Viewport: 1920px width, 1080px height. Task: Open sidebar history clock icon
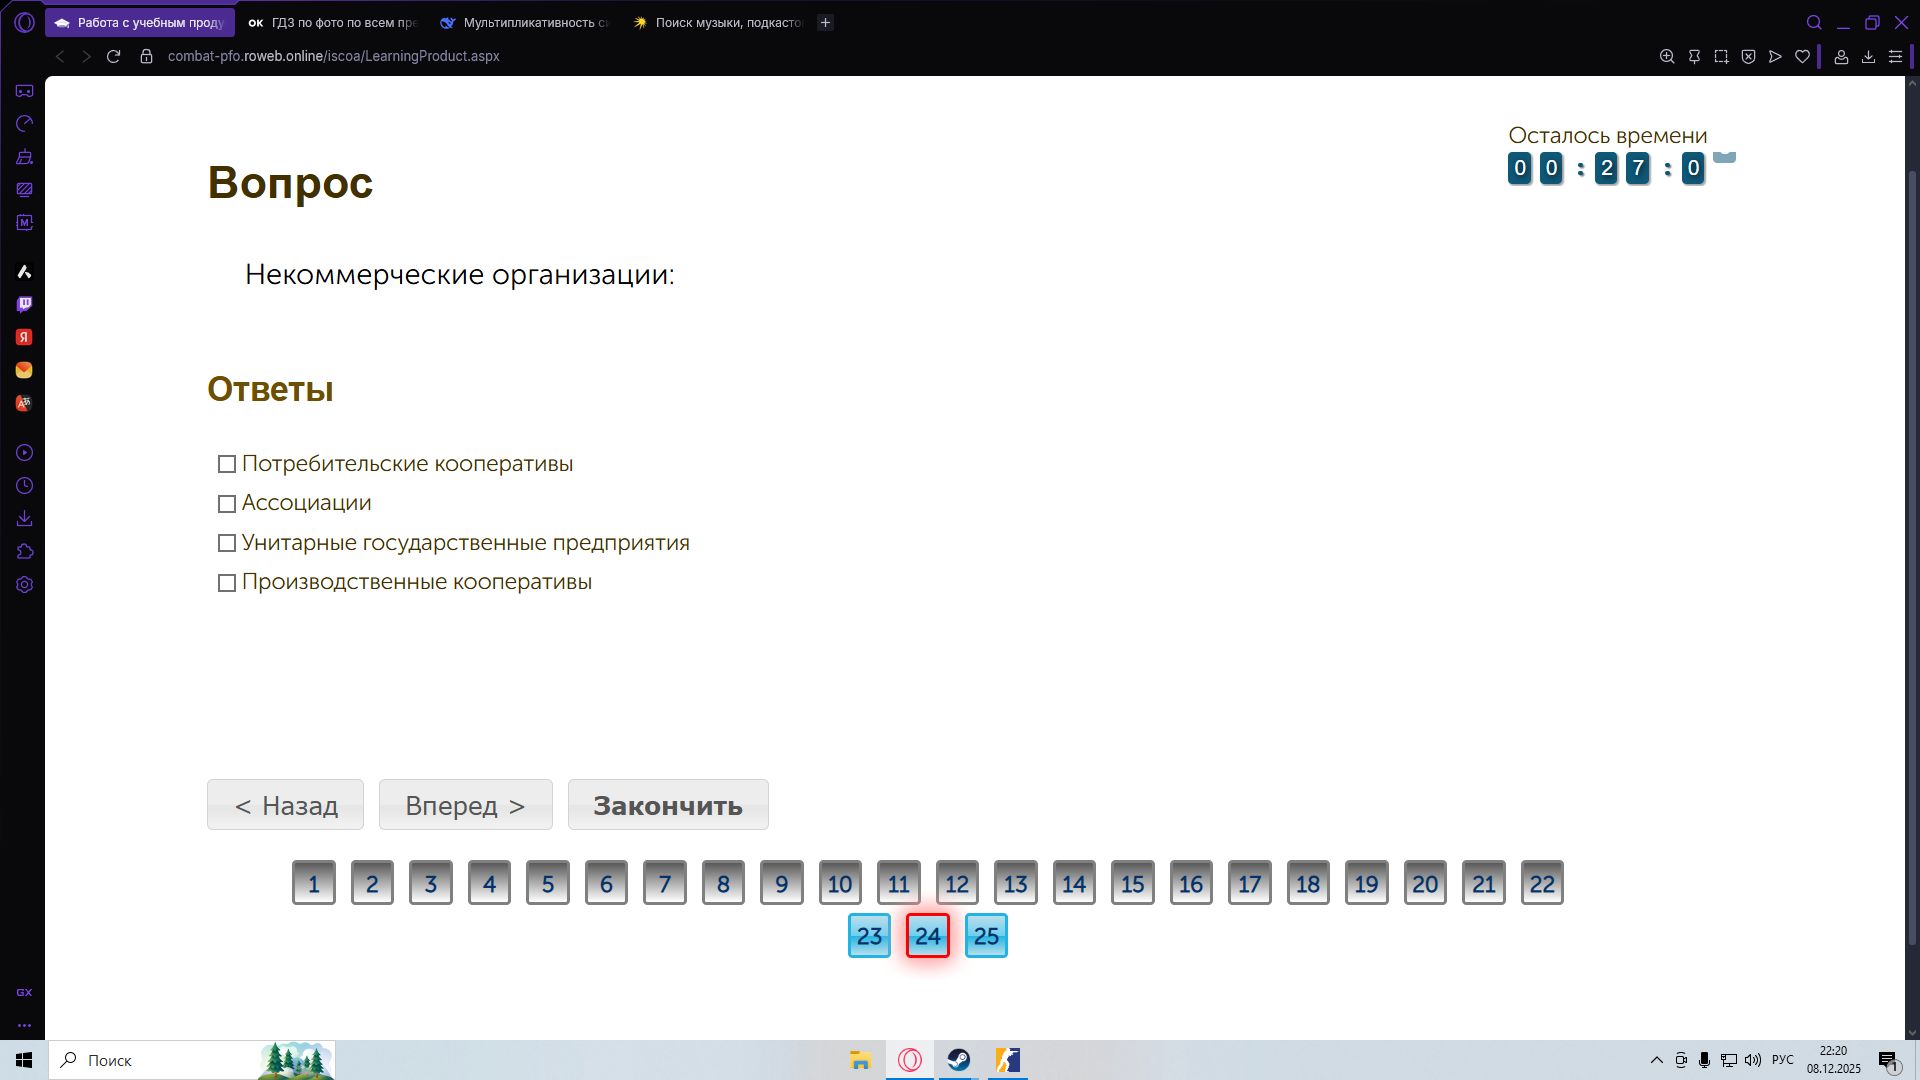tap(25, 486)
